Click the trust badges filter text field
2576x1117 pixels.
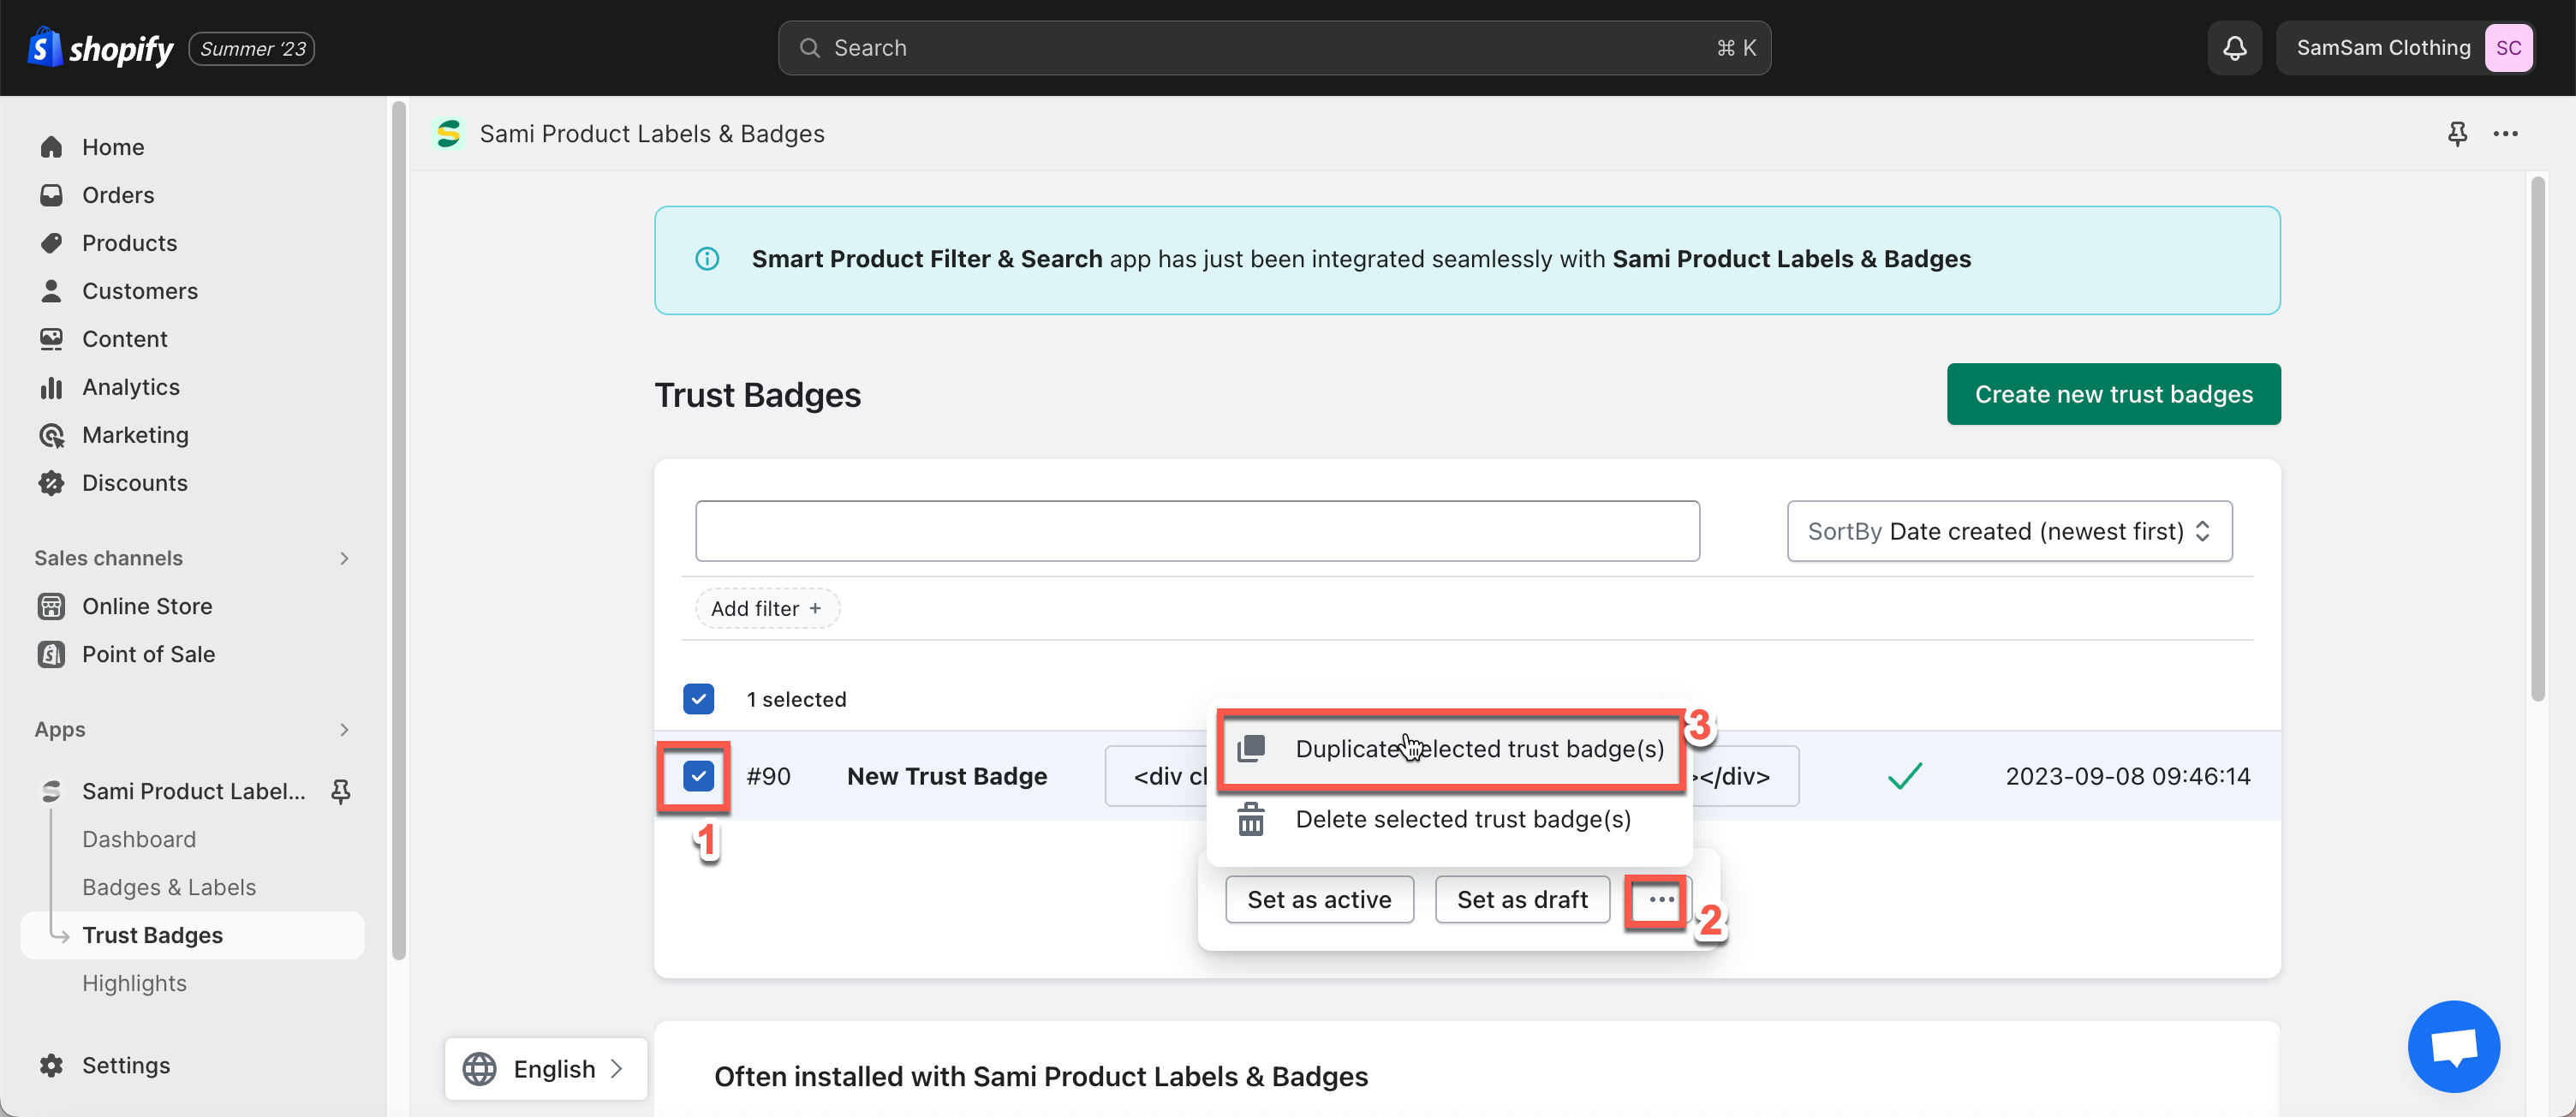click(x=1197, y=531)
